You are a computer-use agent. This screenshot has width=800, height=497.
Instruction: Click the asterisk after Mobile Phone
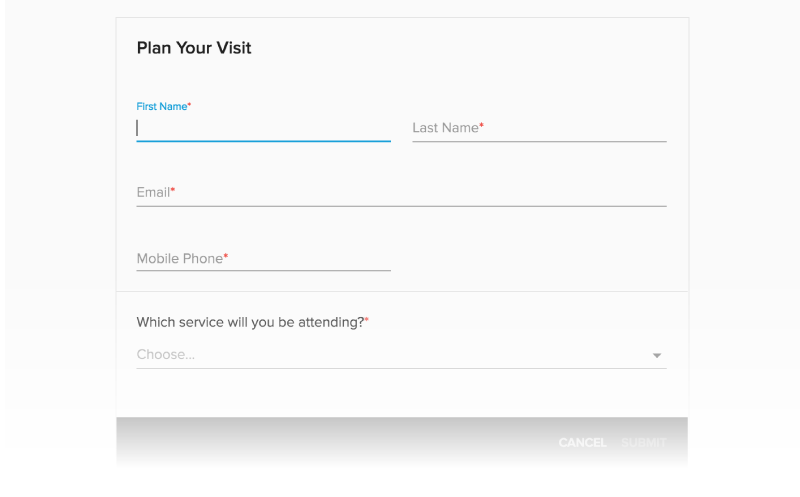226,256
